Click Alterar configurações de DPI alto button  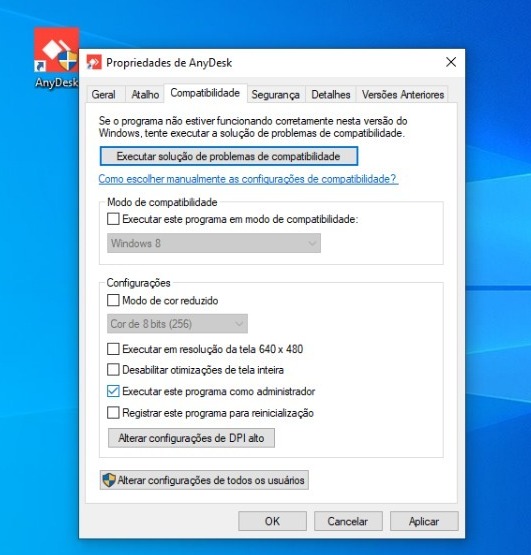[191, 438]
